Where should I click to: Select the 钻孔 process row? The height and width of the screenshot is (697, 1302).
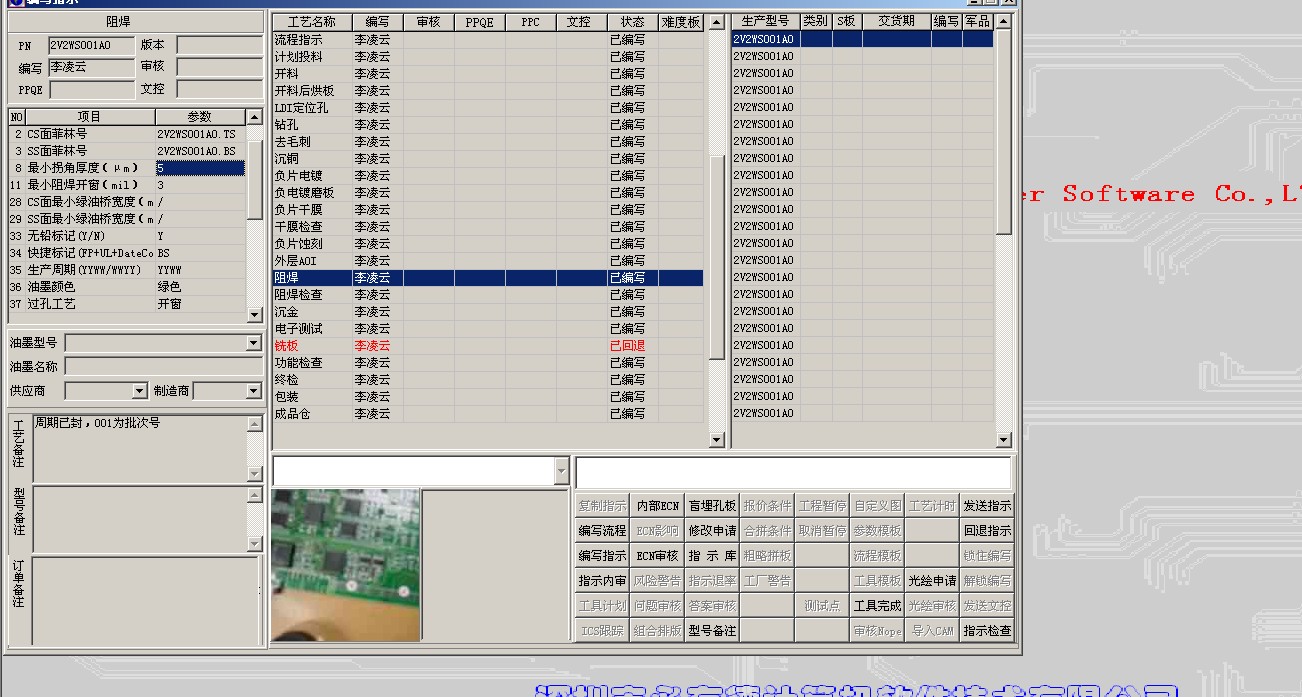point(488,125)
